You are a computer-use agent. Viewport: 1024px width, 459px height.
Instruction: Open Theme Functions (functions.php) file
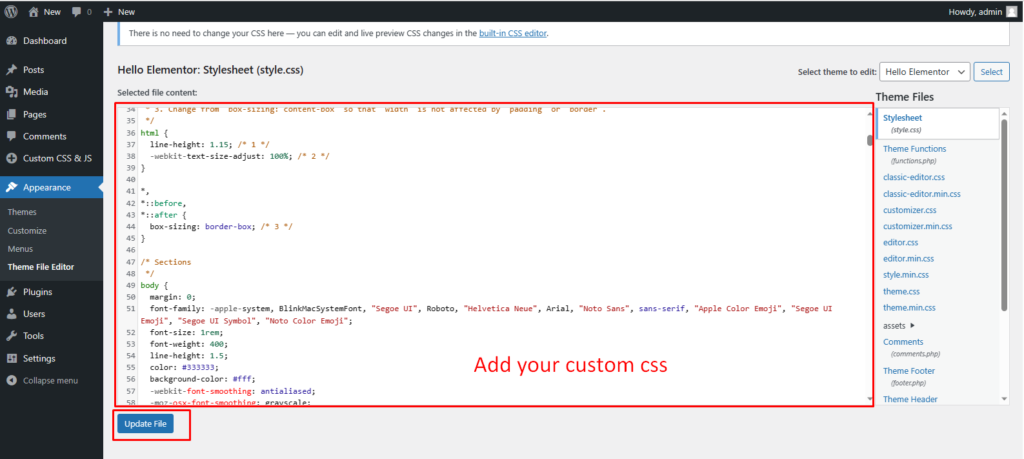point(914,154)
